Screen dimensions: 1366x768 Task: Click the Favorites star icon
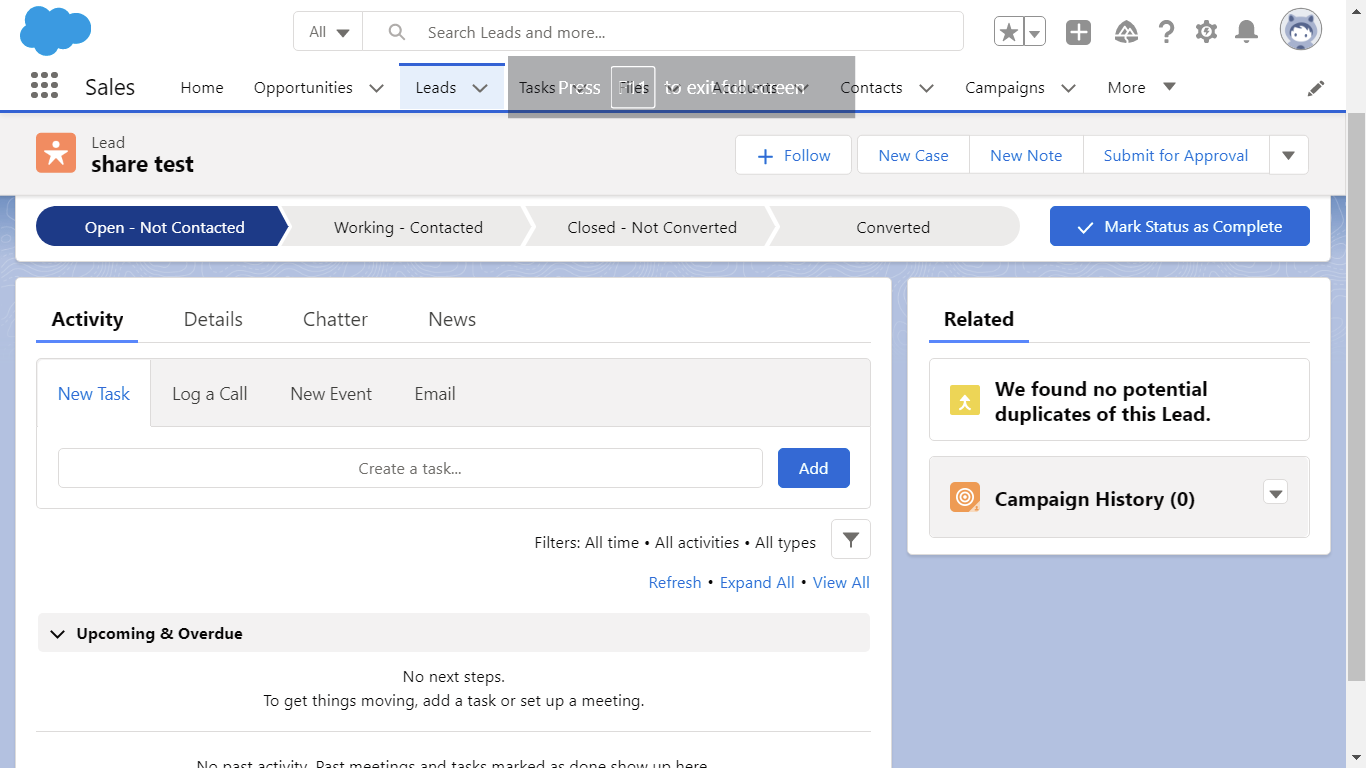[x=1009, y=32]
